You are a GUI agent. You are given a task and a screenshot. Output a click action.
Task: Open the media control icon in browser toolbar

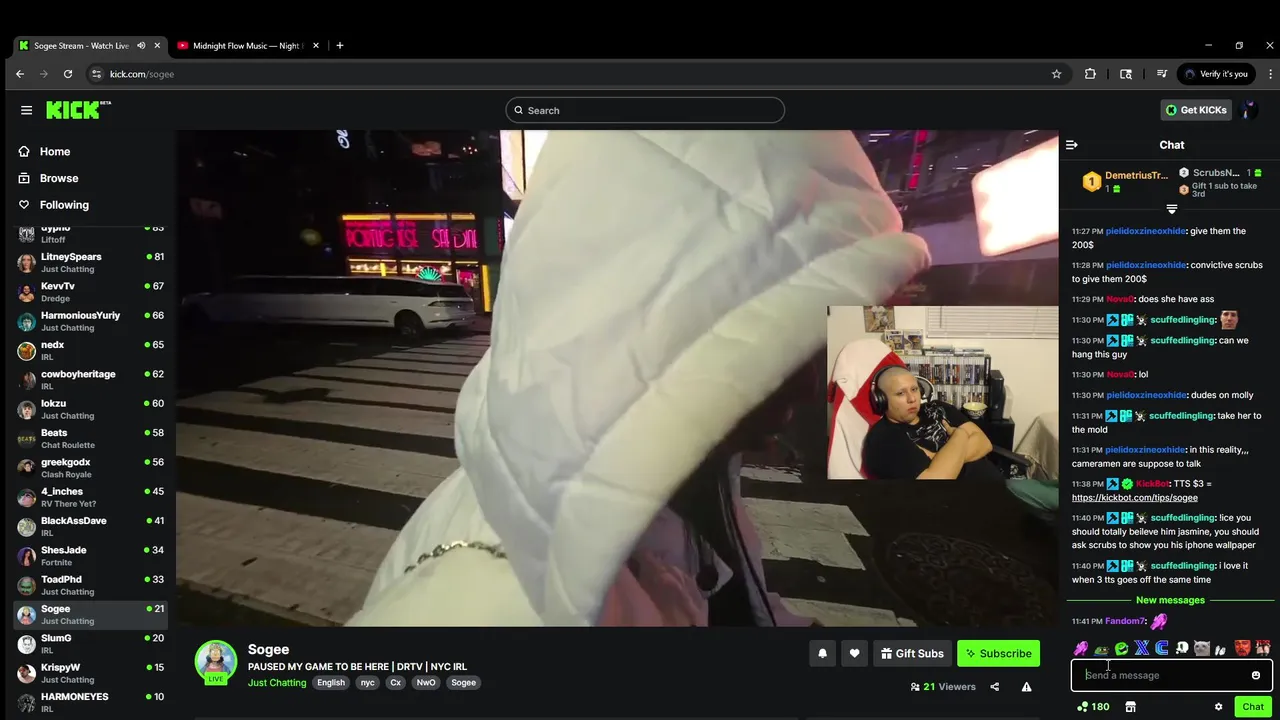(1161, 74)
